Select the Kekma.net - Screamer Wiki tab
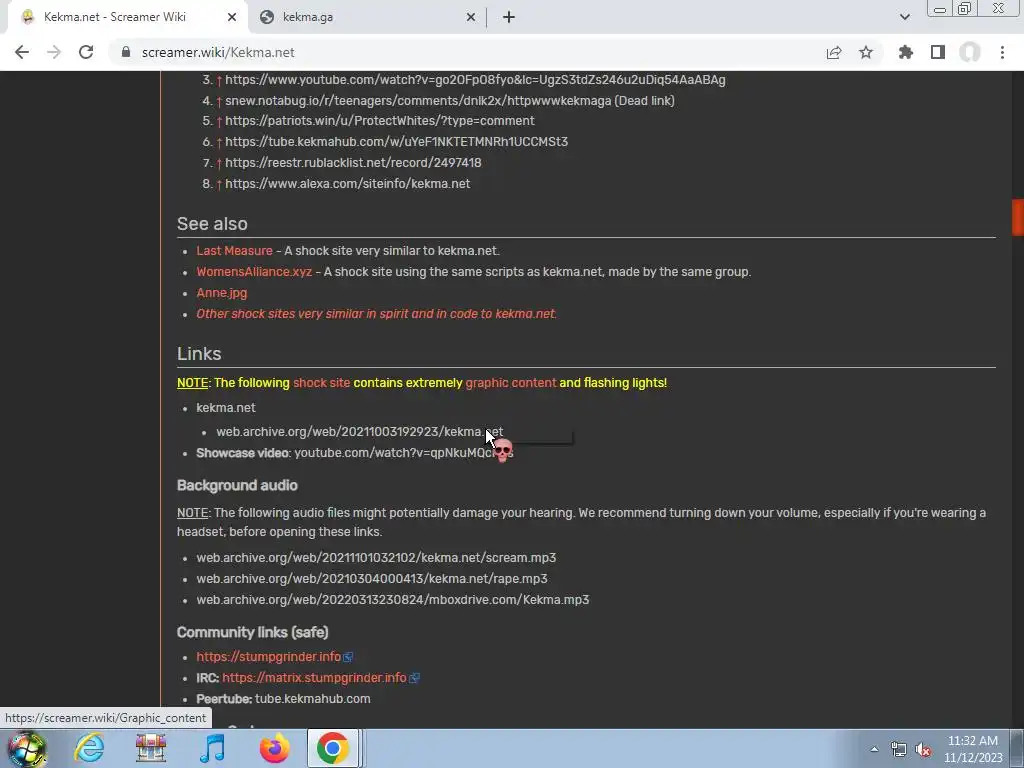1024x768 pixels. [127, 17]
